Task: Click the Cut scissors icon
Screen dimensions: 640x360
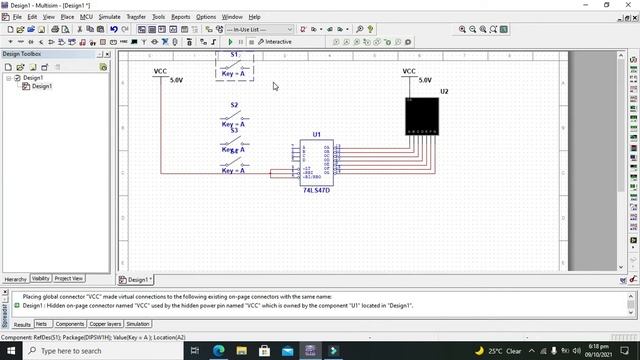Action: (80, 29)
